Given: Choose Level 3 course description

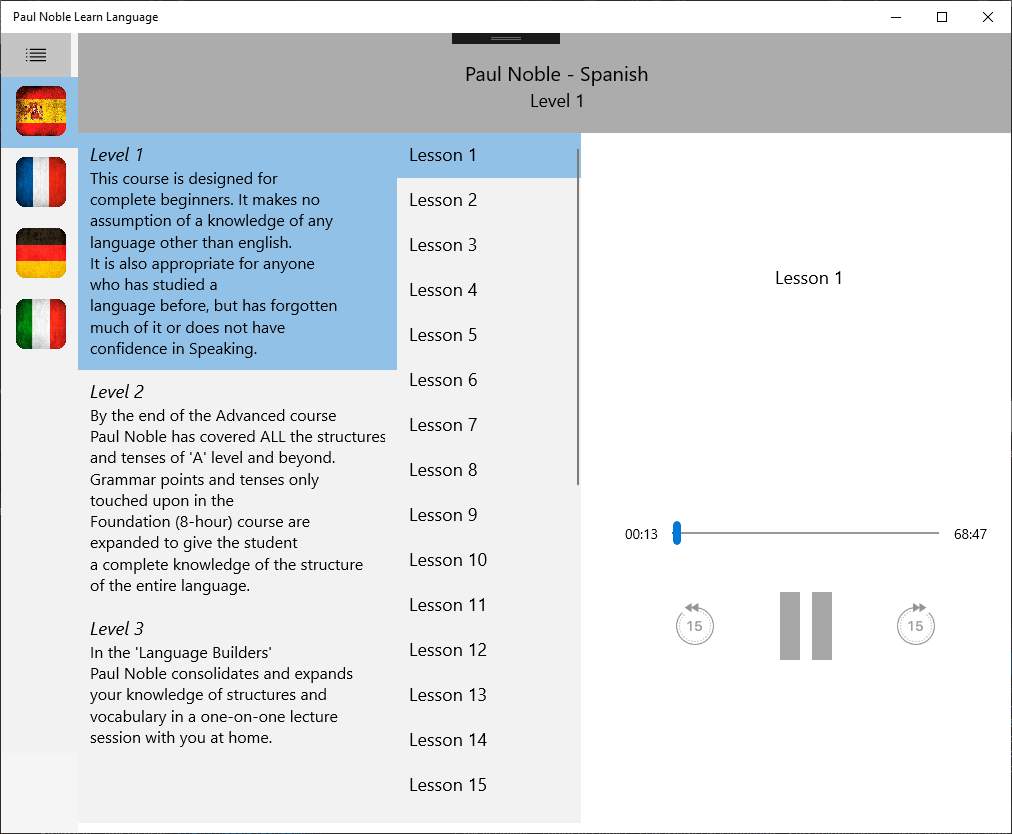Looking at the screenshot, I should (238, 683).
